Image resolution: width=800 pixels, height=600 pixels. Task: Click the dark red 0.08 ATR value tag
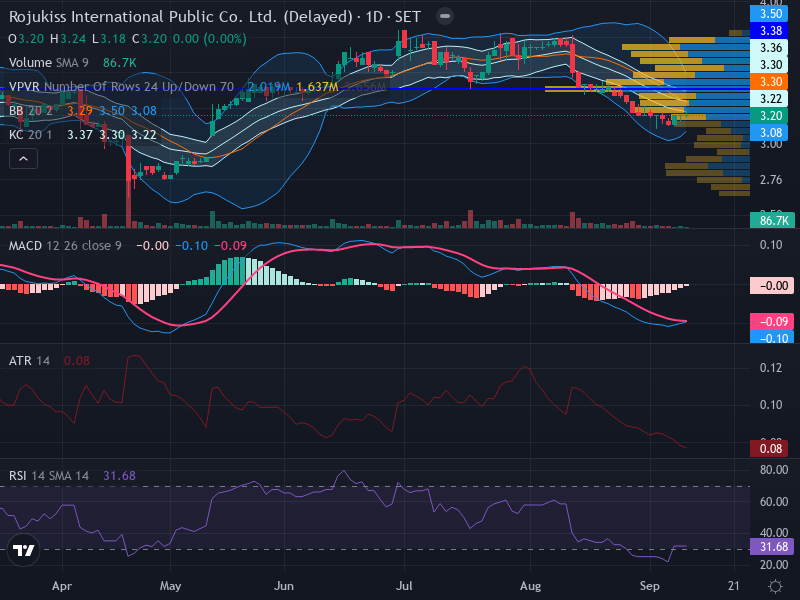[771, 448]
